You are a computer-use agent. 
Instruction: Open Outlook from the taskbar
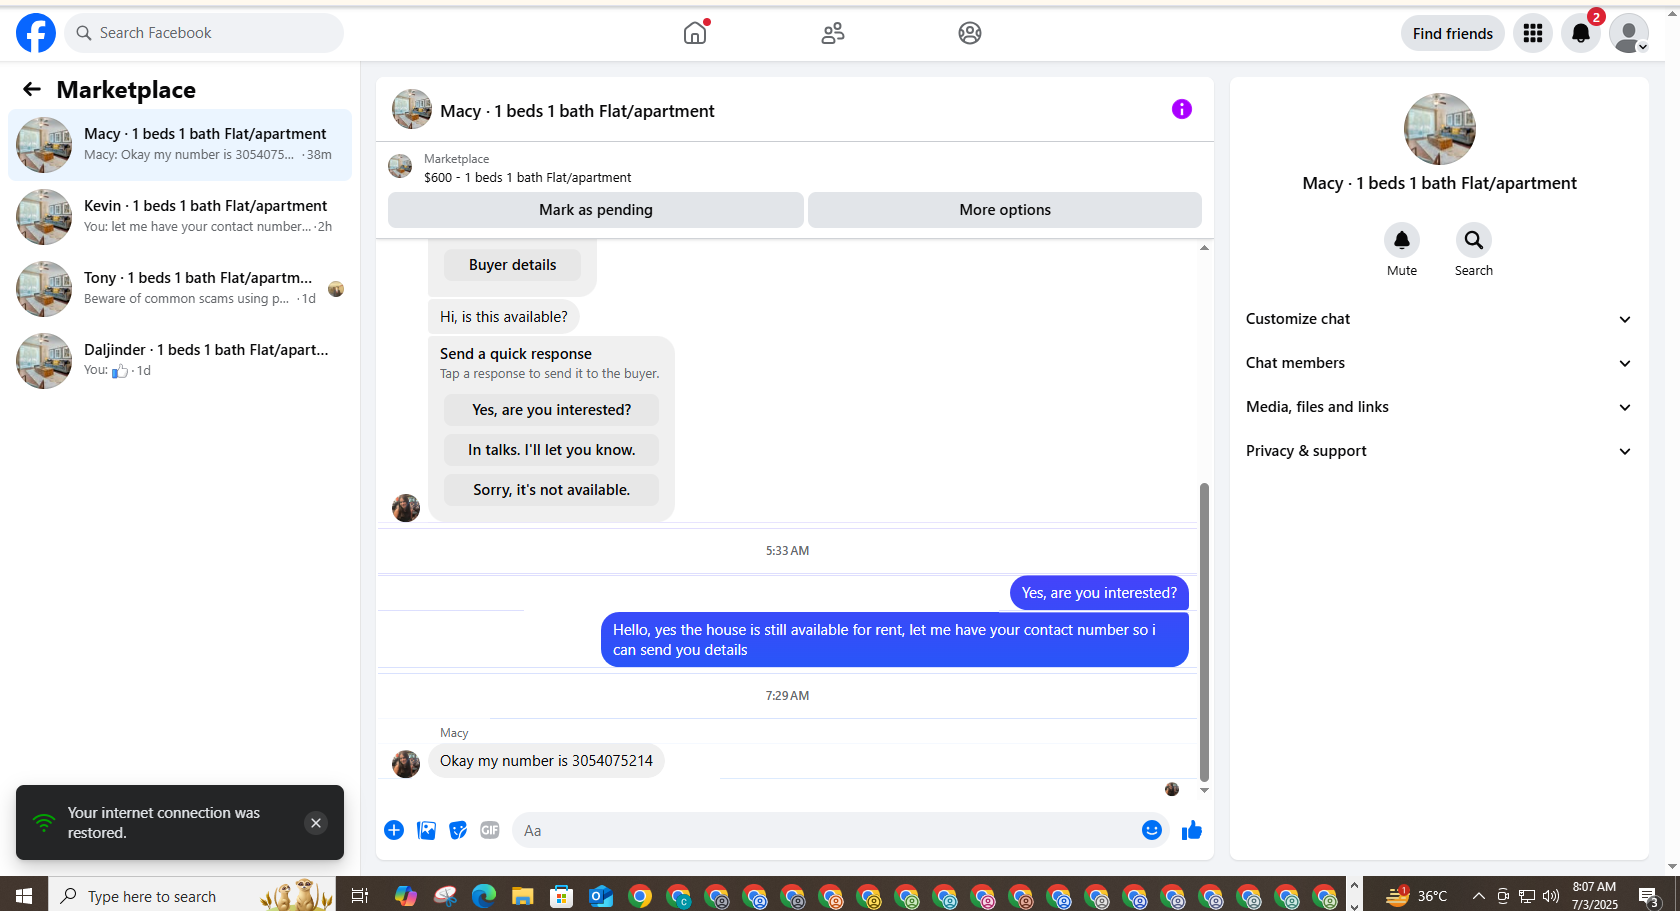[600, 896]
